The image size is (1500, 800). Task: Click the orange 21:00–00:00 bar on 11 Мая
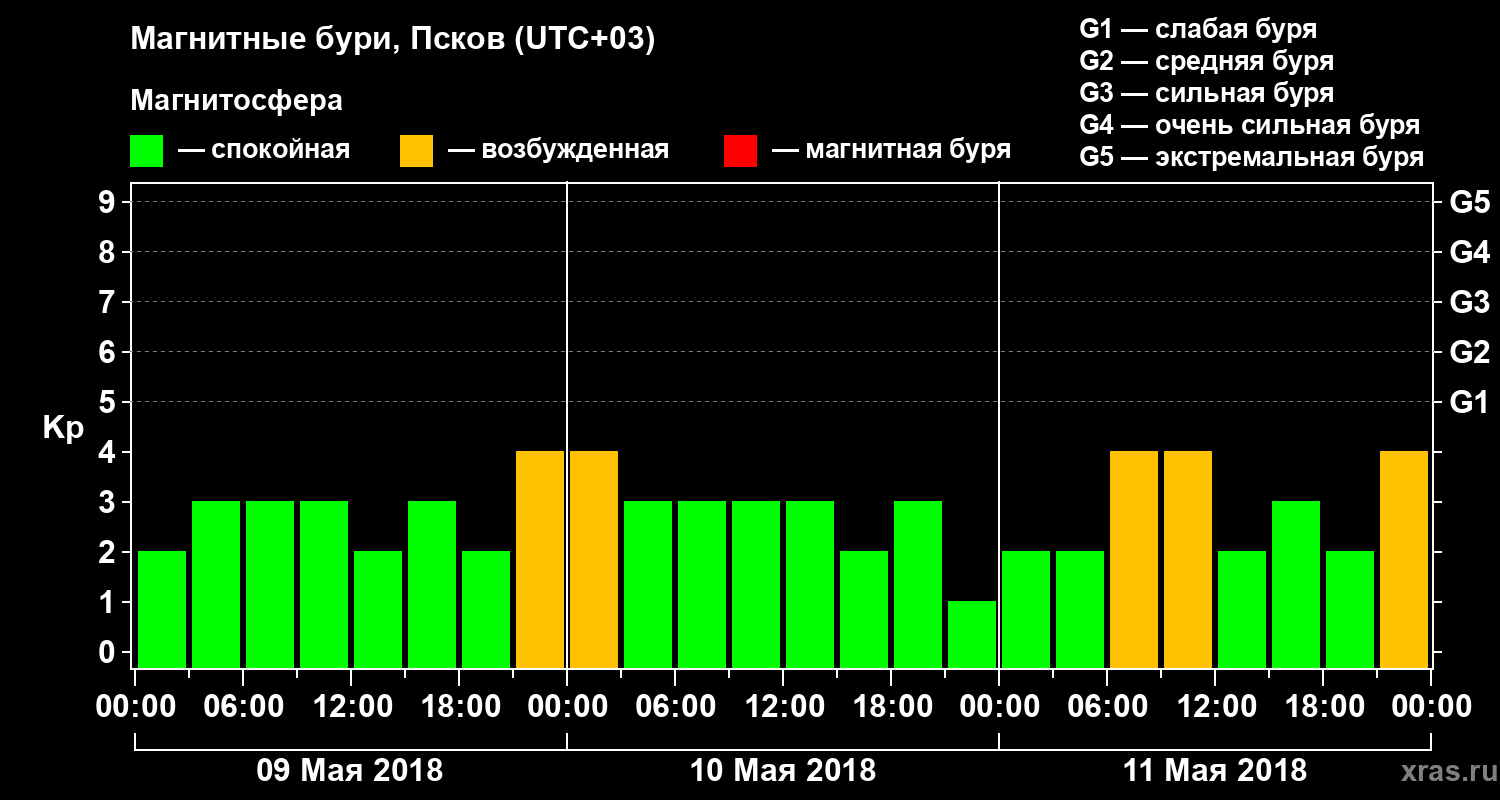pos(1404,559)
